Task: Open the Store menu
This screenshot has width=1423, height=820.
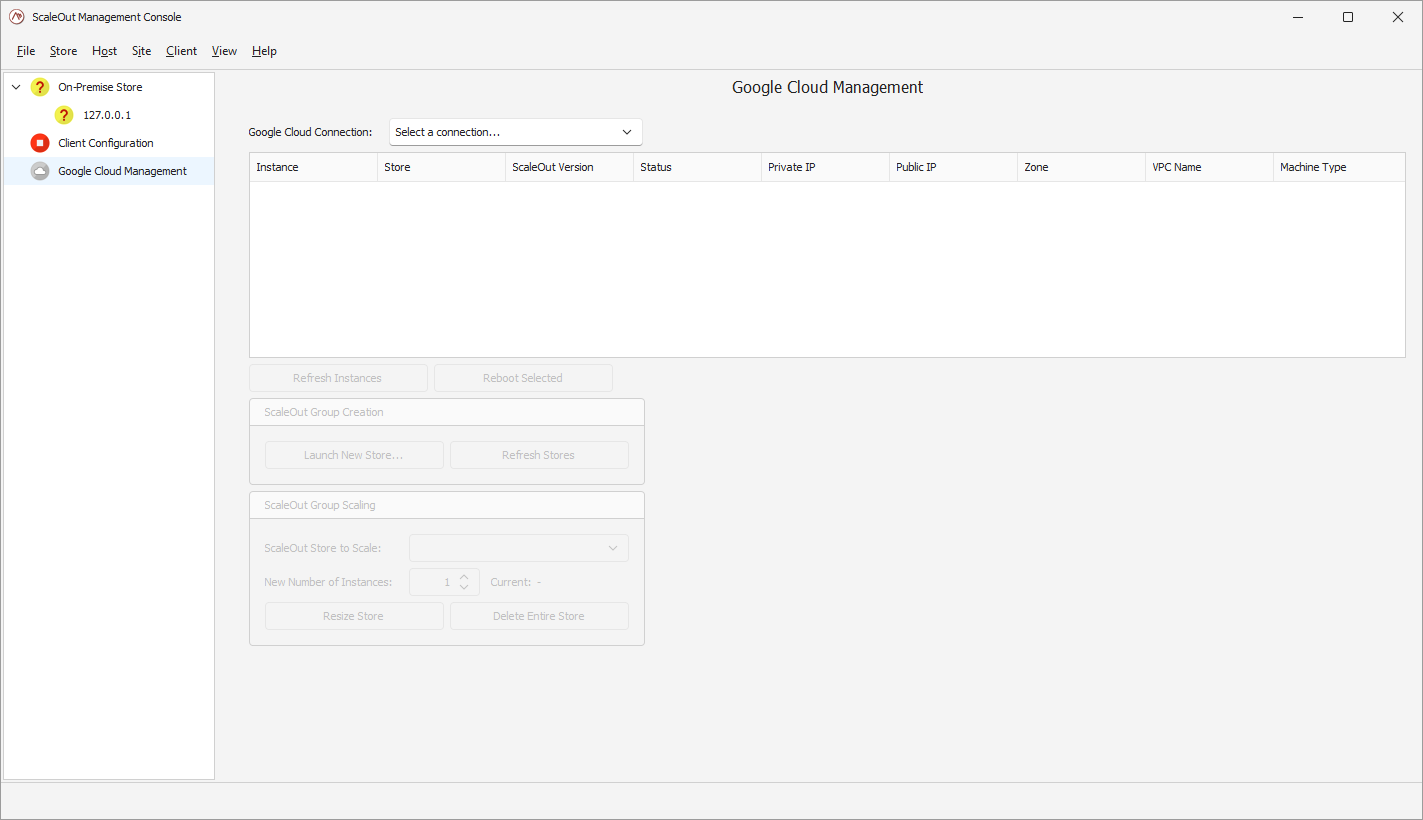Action: pos(63,51)
